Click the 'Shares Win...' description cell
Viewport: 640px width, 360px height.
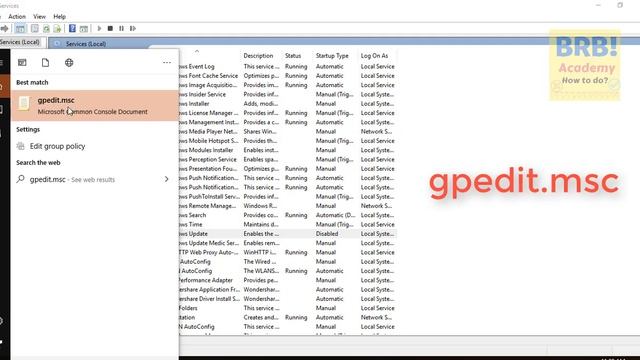click(260, 131)
